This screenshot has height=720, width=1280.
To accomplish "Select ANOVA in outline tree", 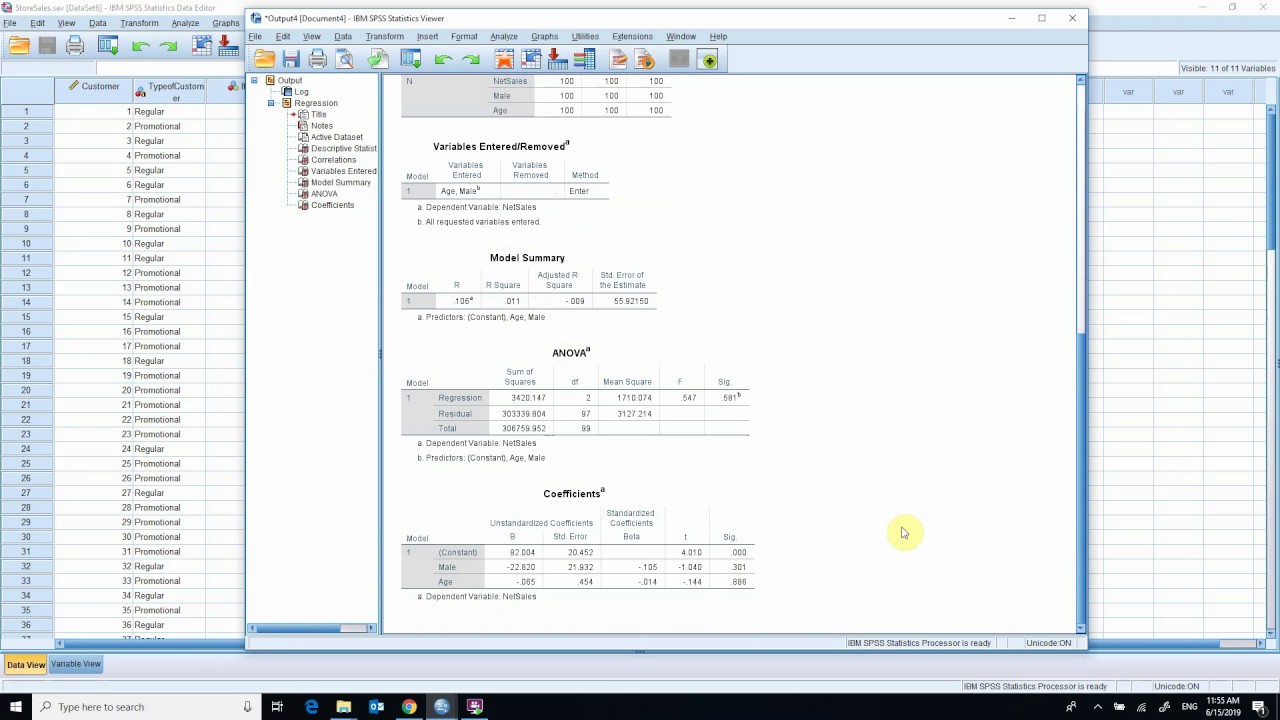I will click(x=324, y=194).
